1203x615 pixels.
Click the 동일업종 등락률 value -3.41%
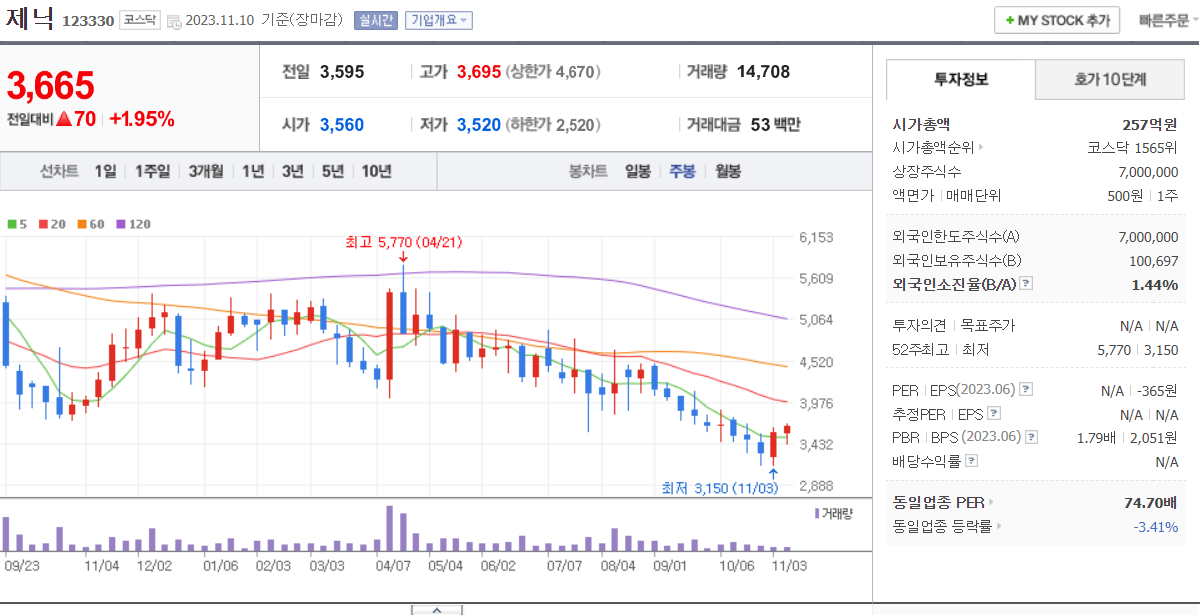(x=1156, y=526)
